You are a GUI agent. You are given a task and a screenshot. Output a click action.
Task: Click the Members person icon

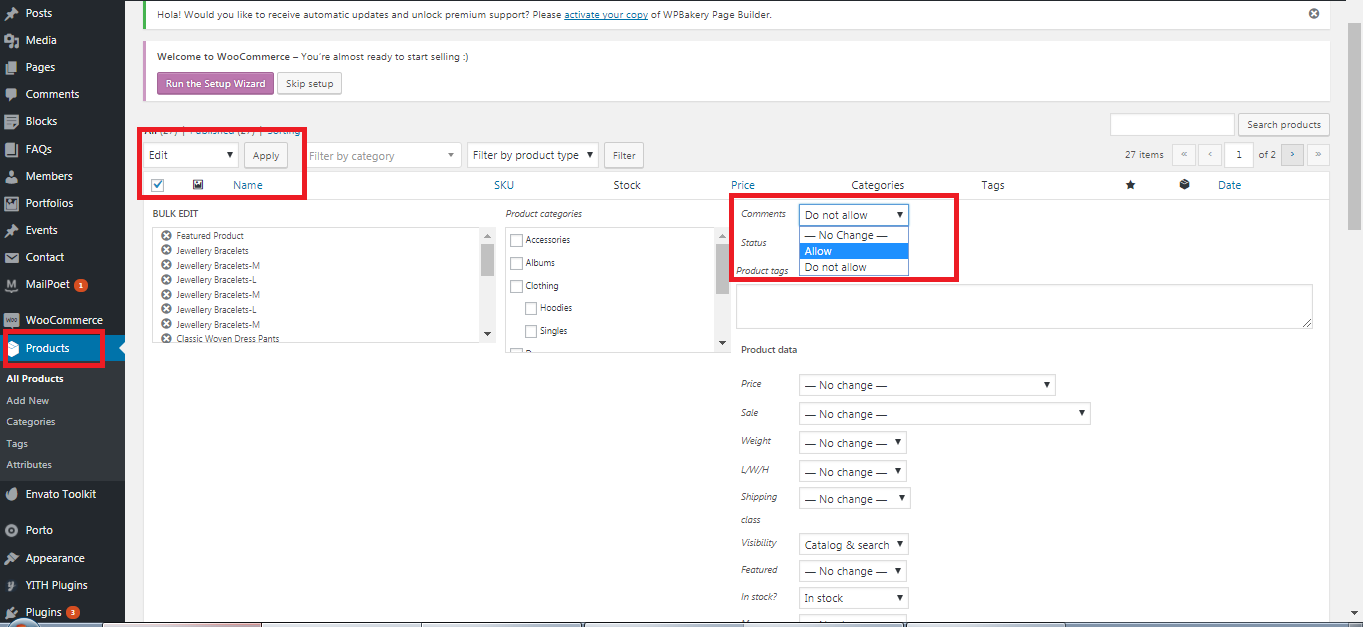coord(11,176)
